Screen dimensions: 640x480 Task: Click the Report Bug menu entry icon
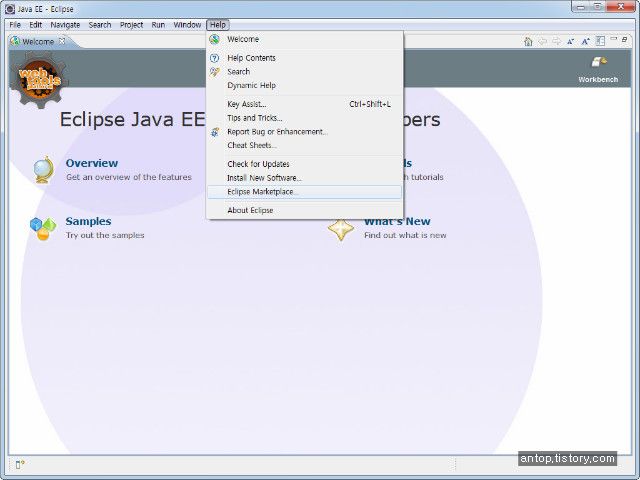pos(214,132)
